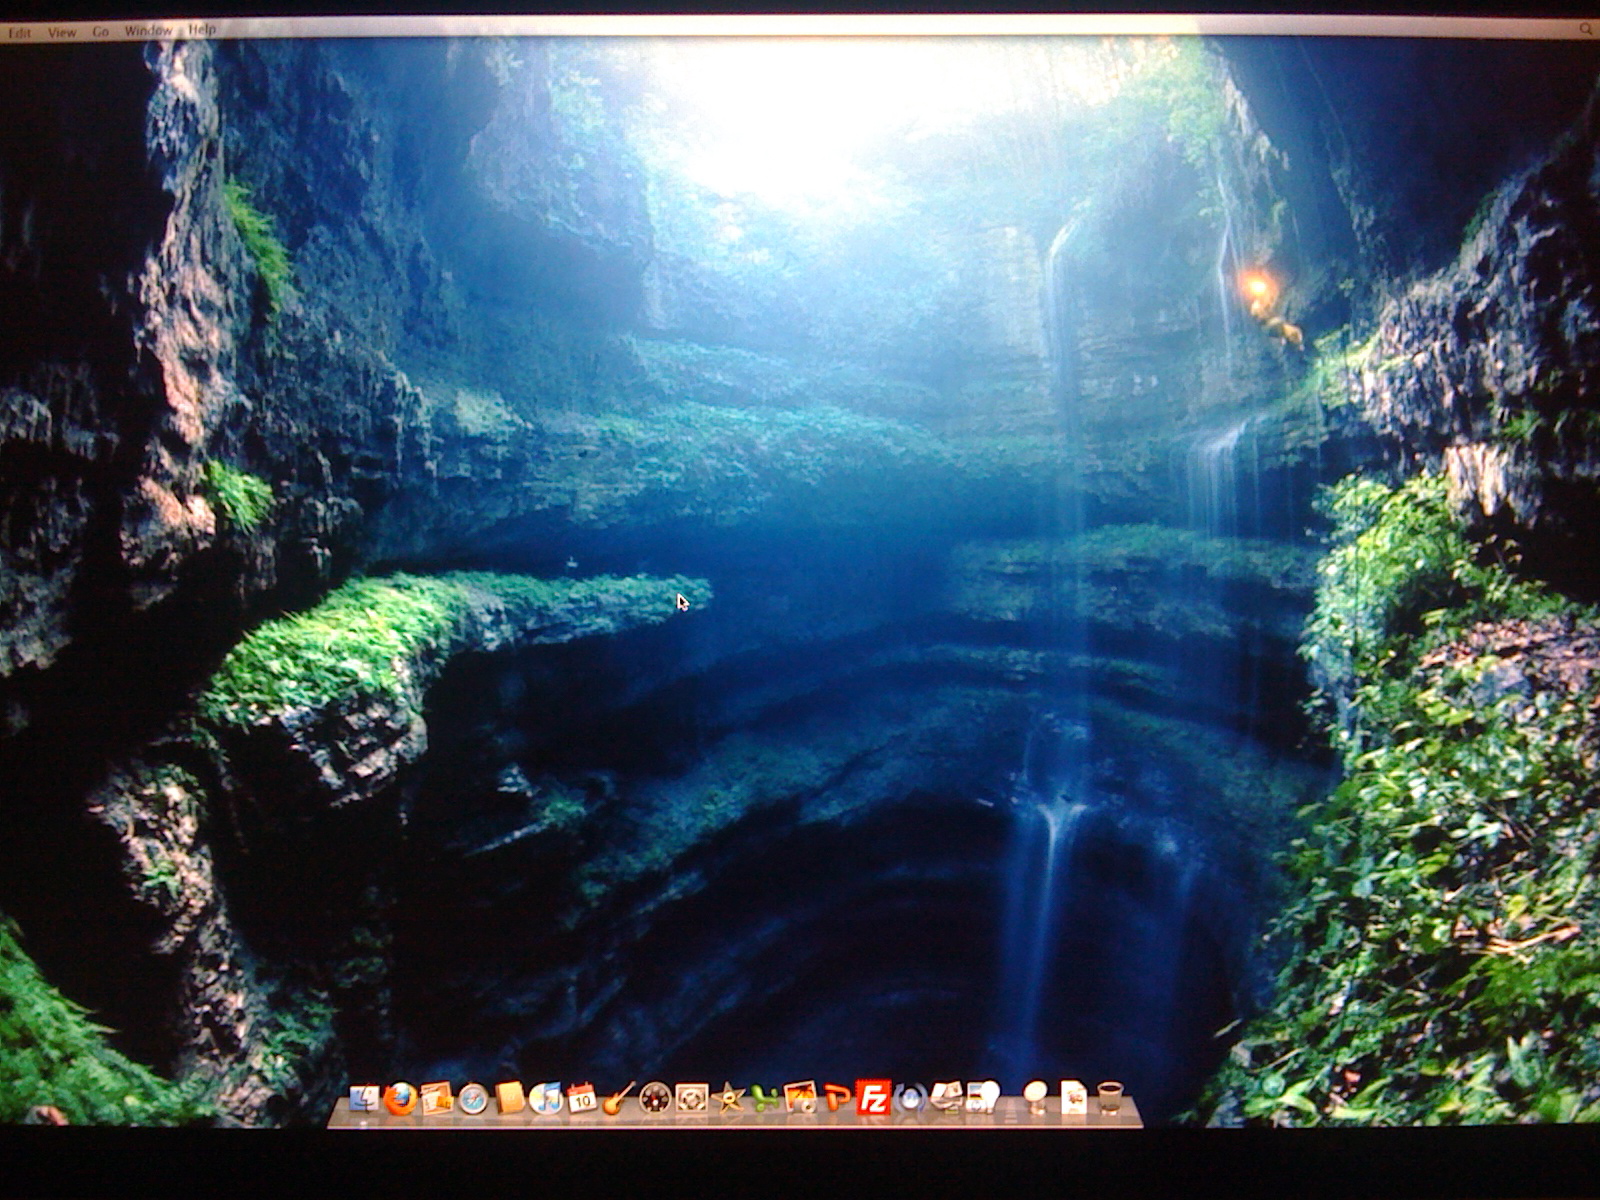Launch FileZilla from the dock

pos(874,1097)
